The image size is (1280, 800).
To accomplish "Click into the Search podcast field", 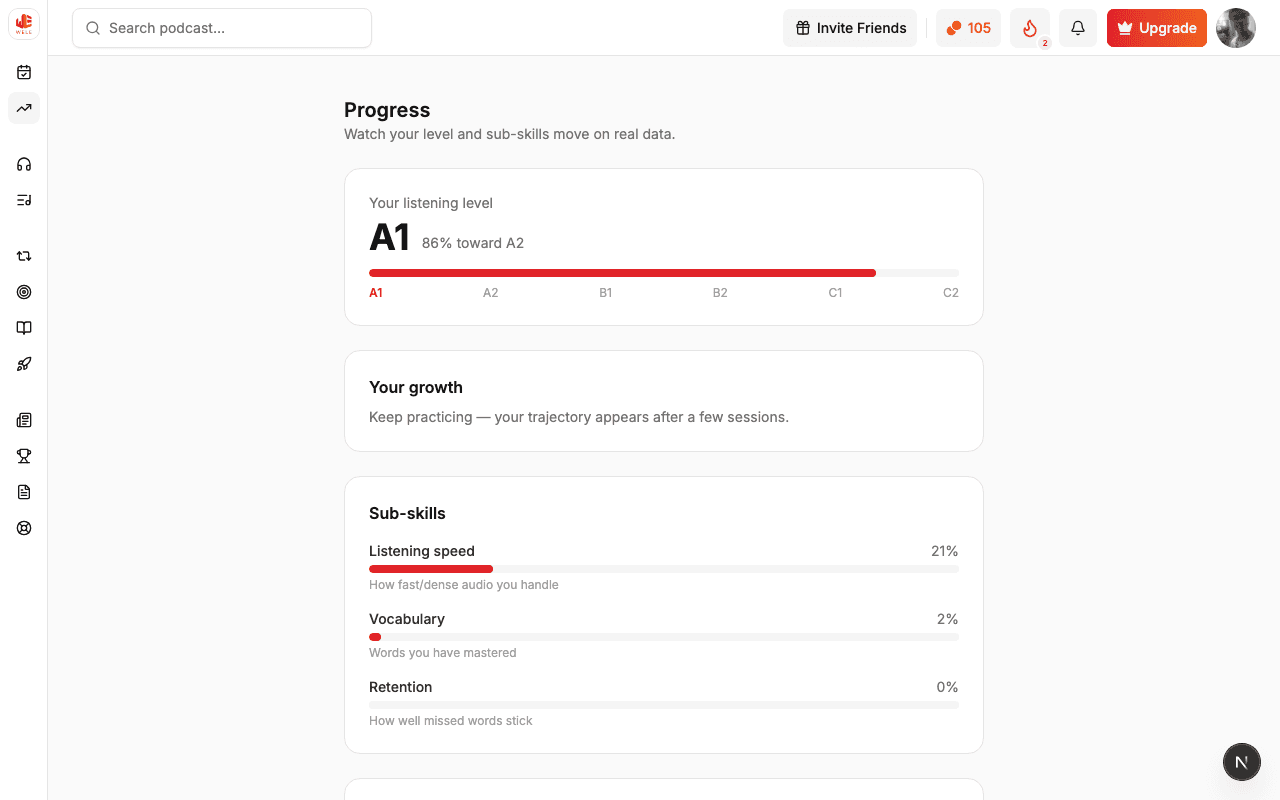I will pos(222,28).
